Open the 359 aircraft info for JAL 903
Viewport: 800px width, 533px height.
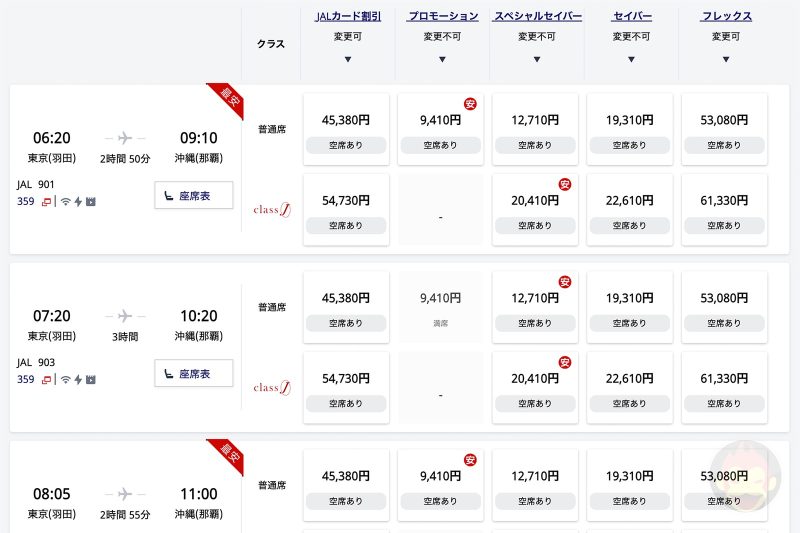point(25,379)
